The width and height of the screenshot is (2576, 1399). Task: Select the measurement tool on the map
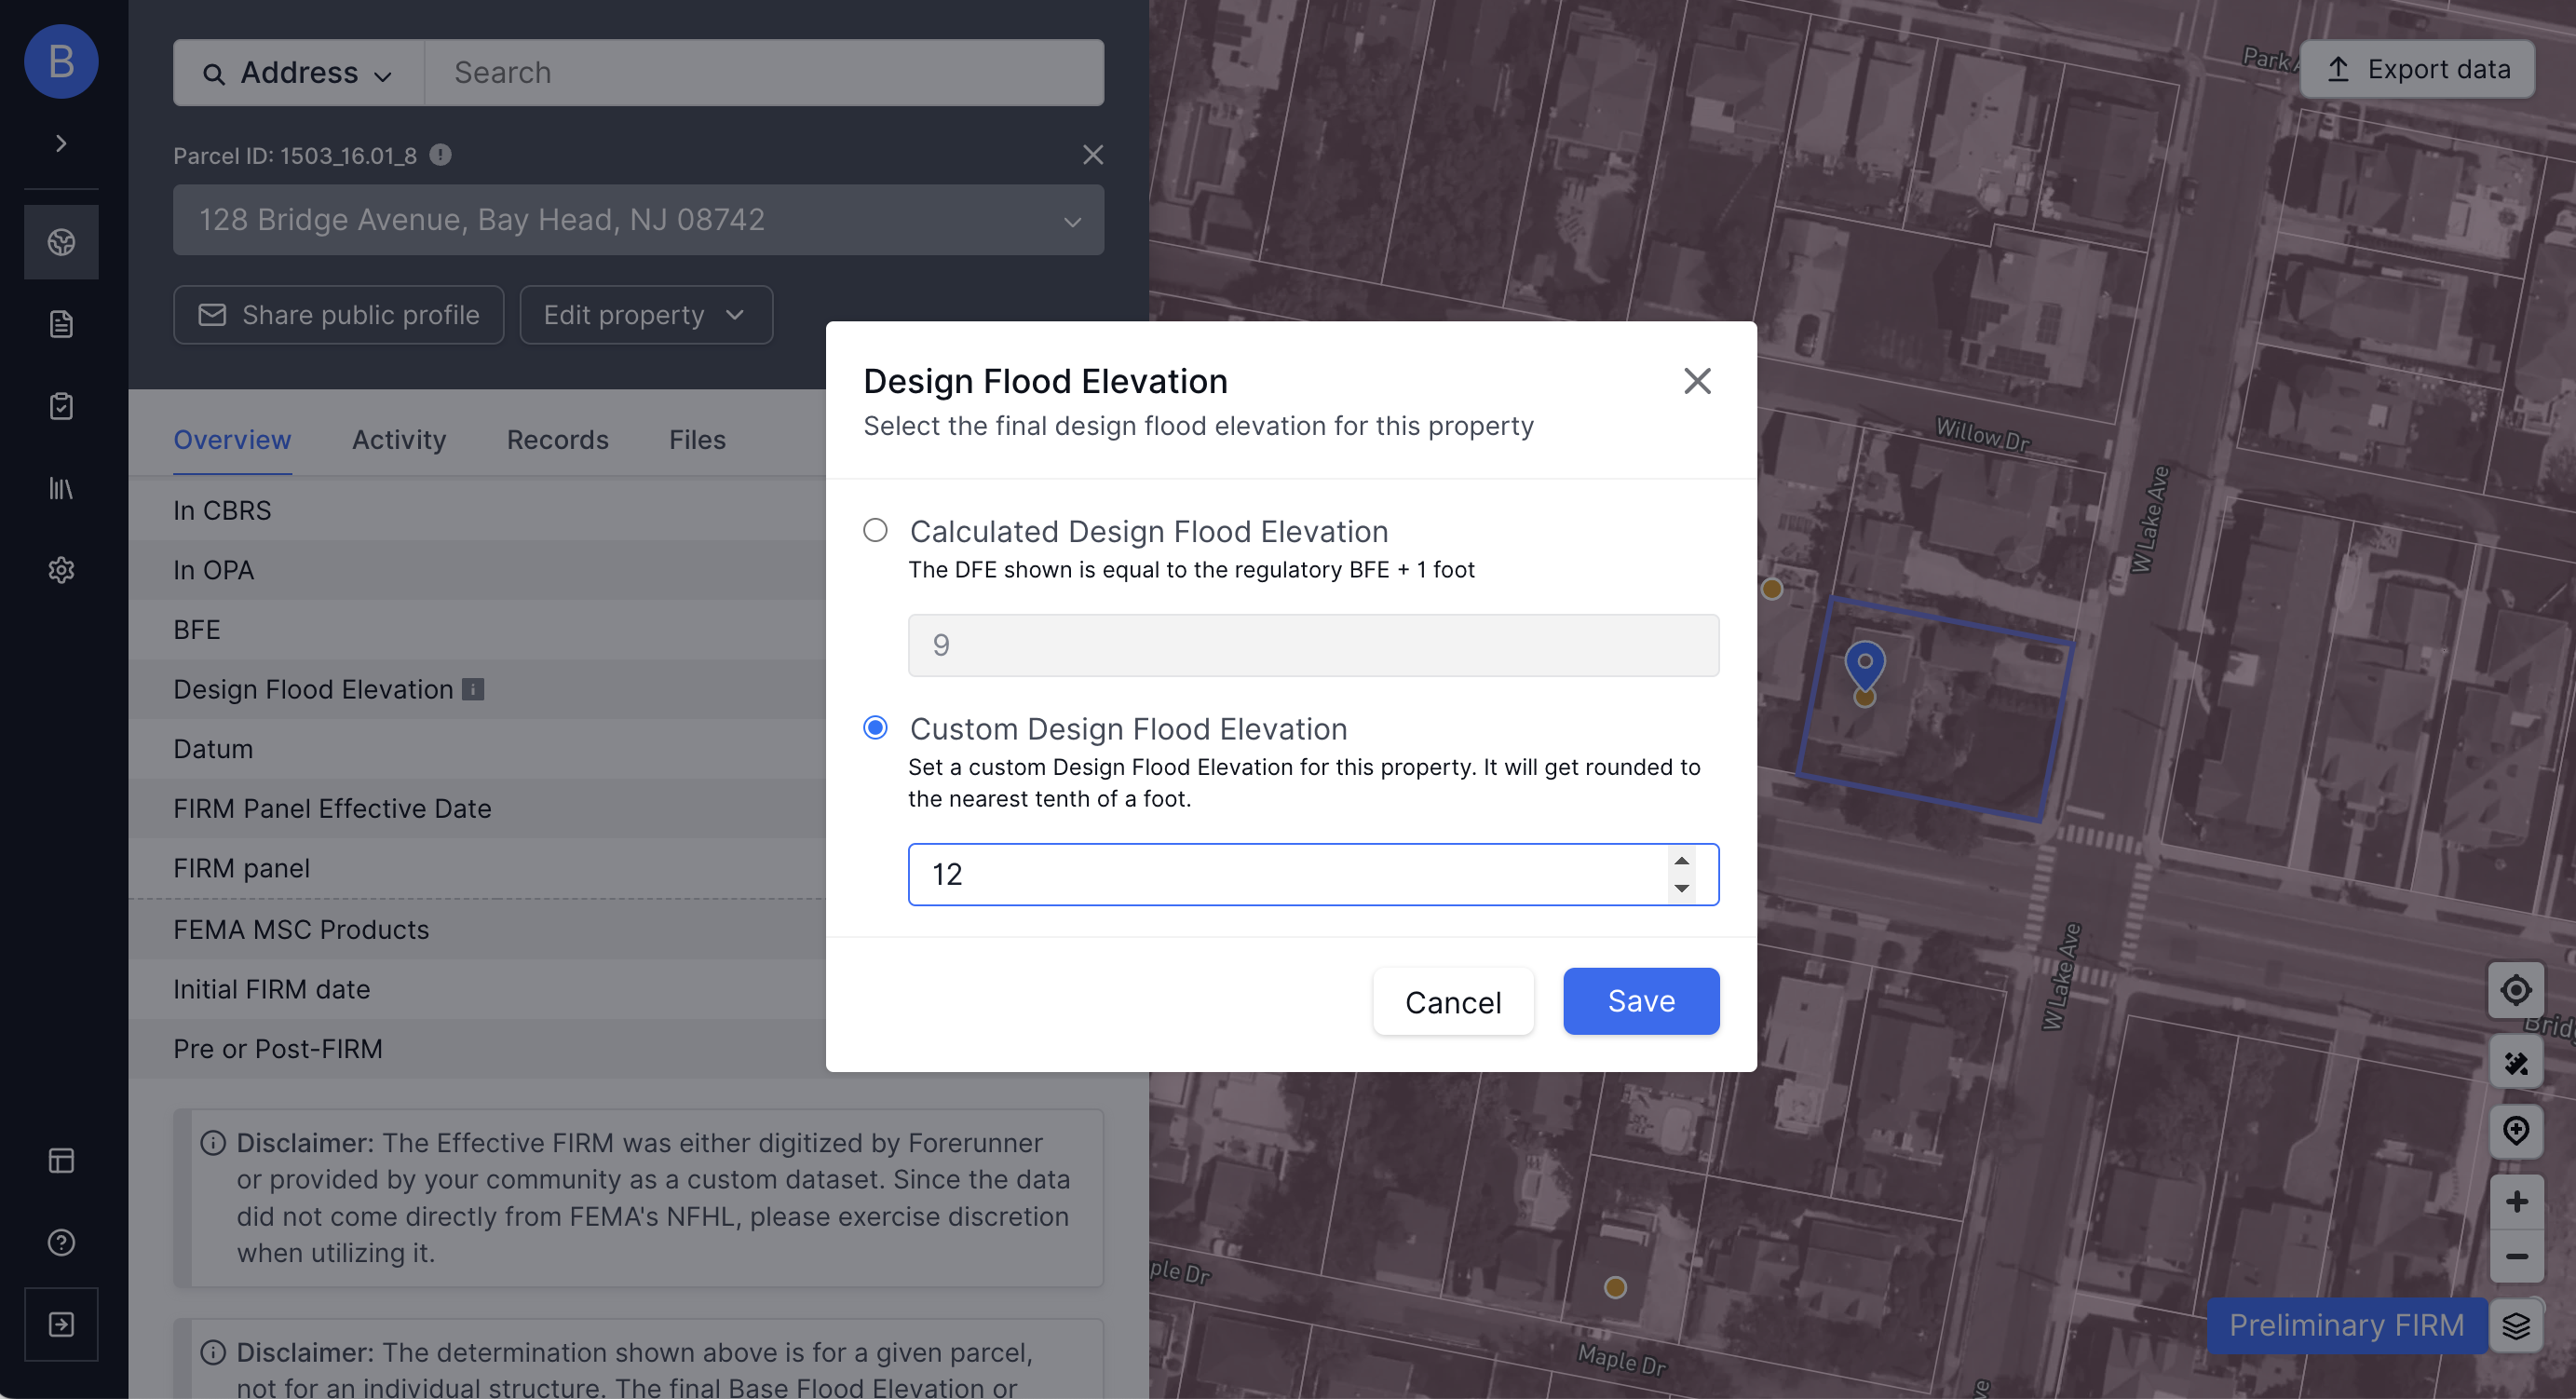pos(2517,1062)
